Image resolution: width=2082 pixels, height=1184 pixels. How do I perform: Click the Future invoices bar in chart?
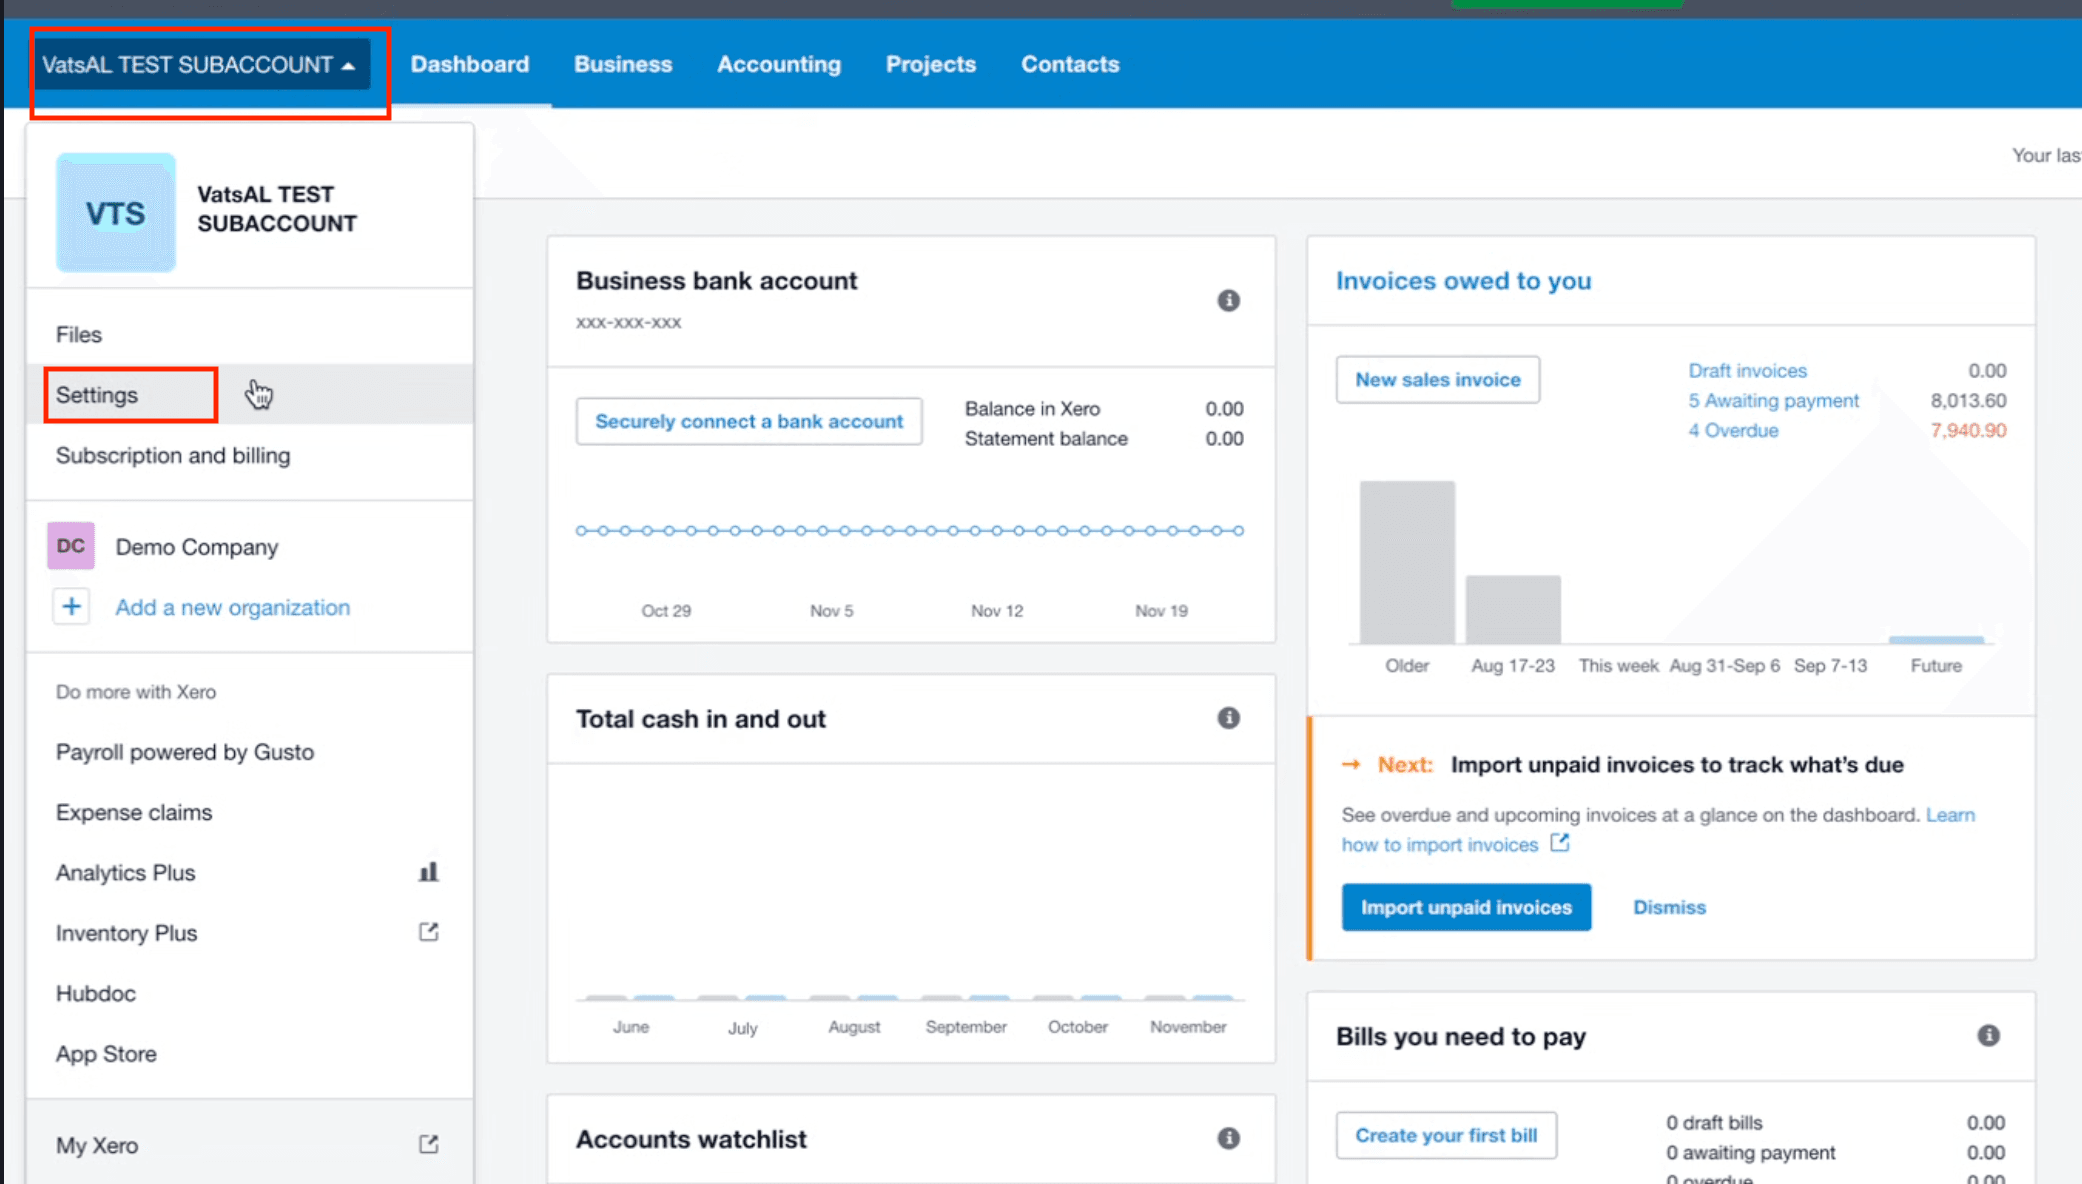pos(1936,640)
